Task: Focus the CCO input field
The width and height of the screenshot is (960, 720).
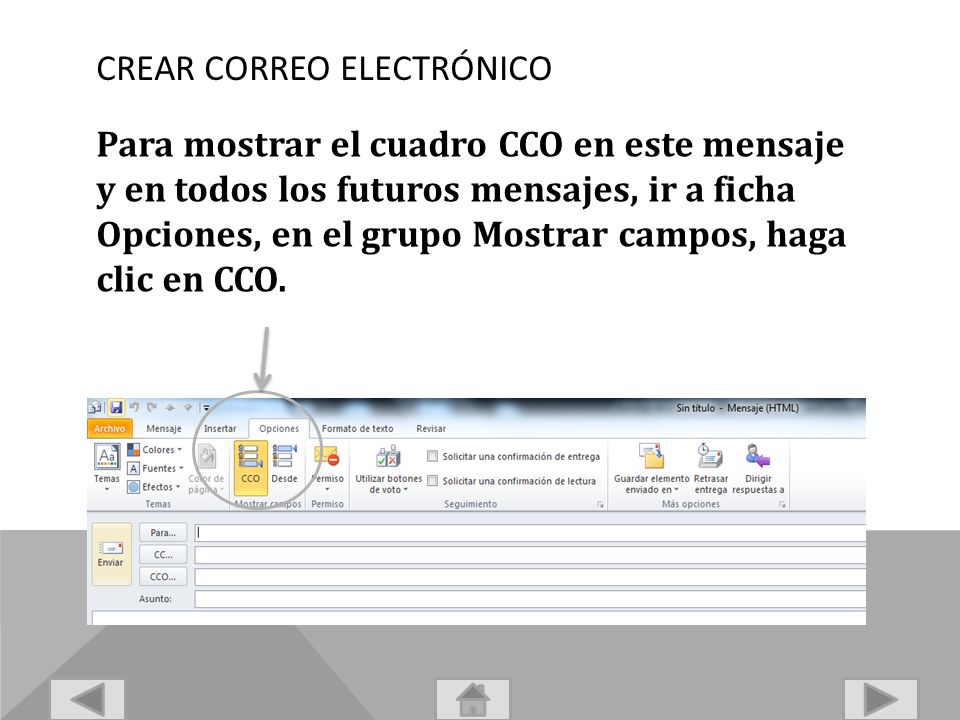Action: coord(530,577)
